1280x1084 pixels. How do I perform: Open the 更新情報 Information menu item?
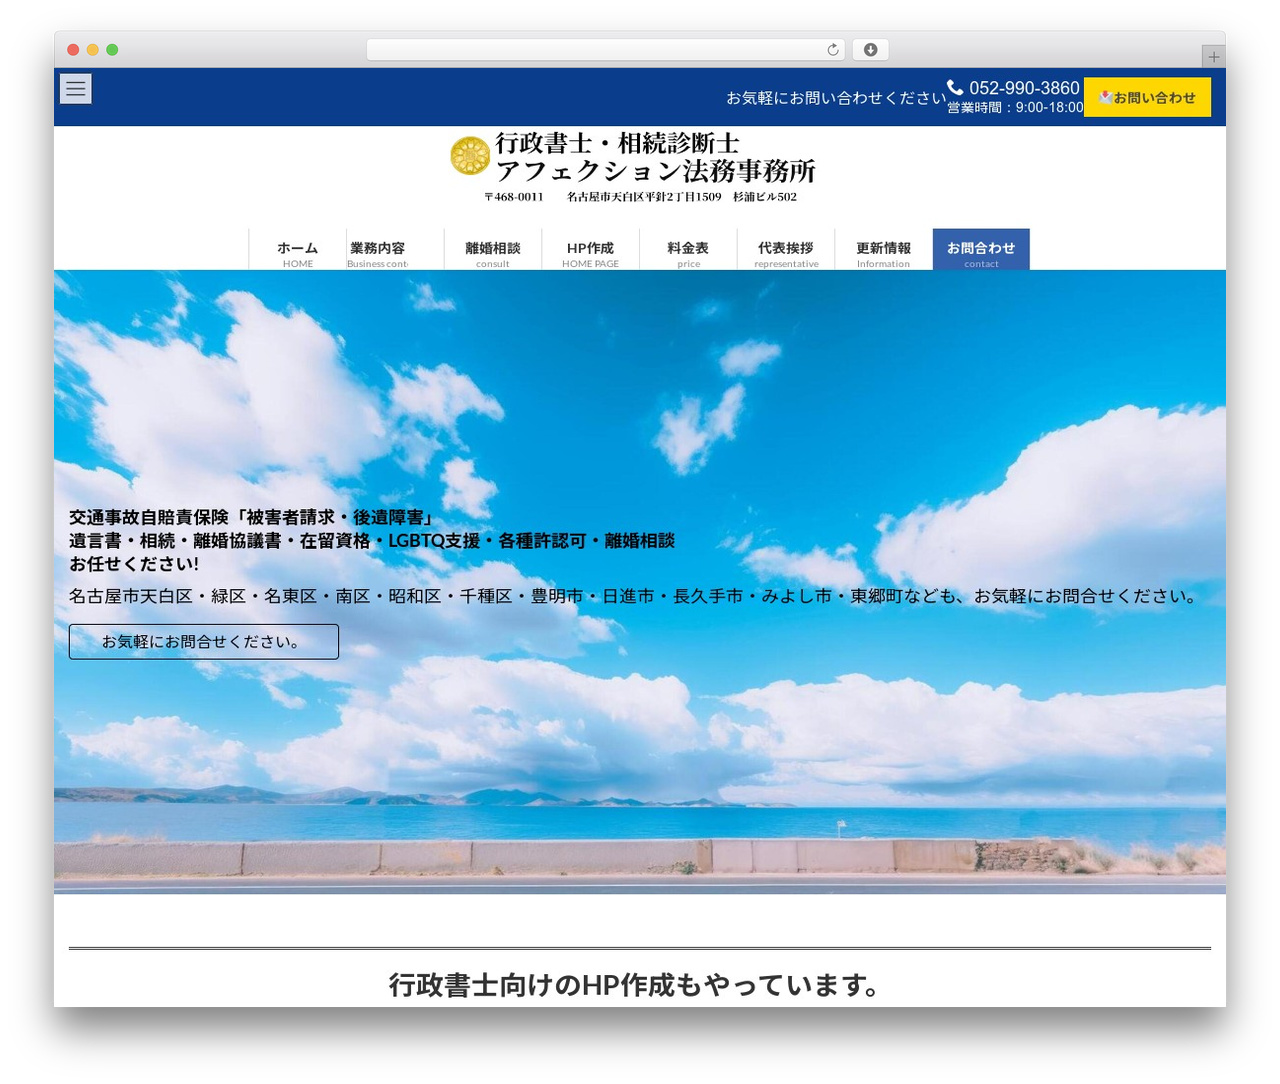tap(883, 250)
